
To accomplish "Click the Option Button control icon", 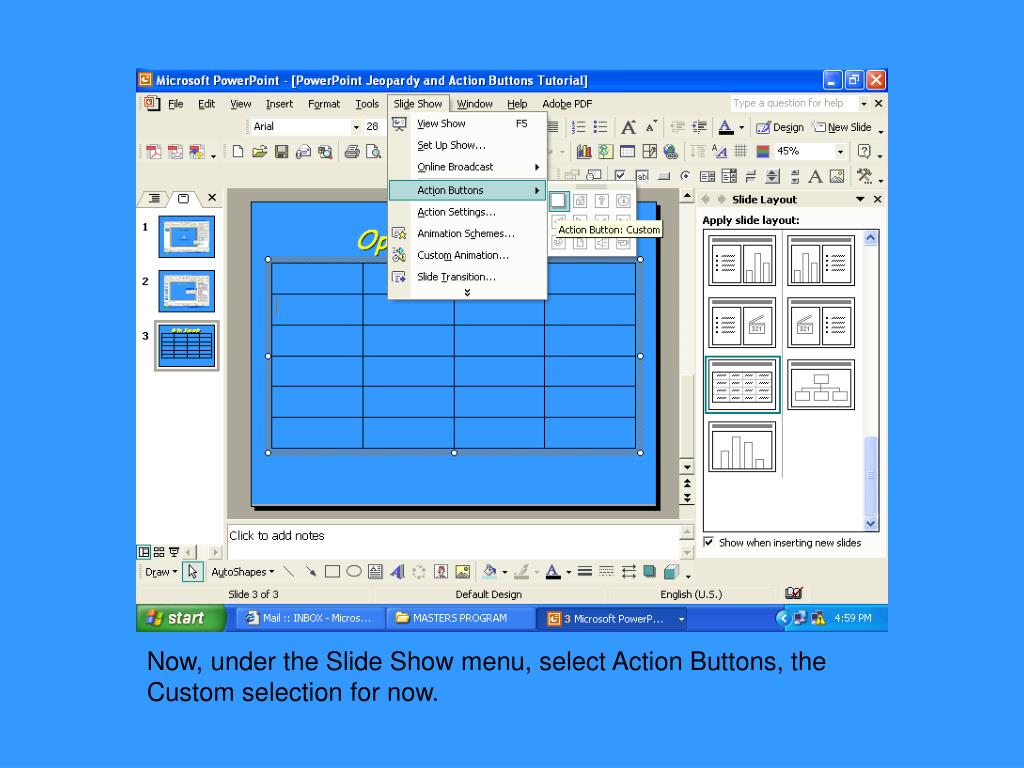I will point(685,176).
